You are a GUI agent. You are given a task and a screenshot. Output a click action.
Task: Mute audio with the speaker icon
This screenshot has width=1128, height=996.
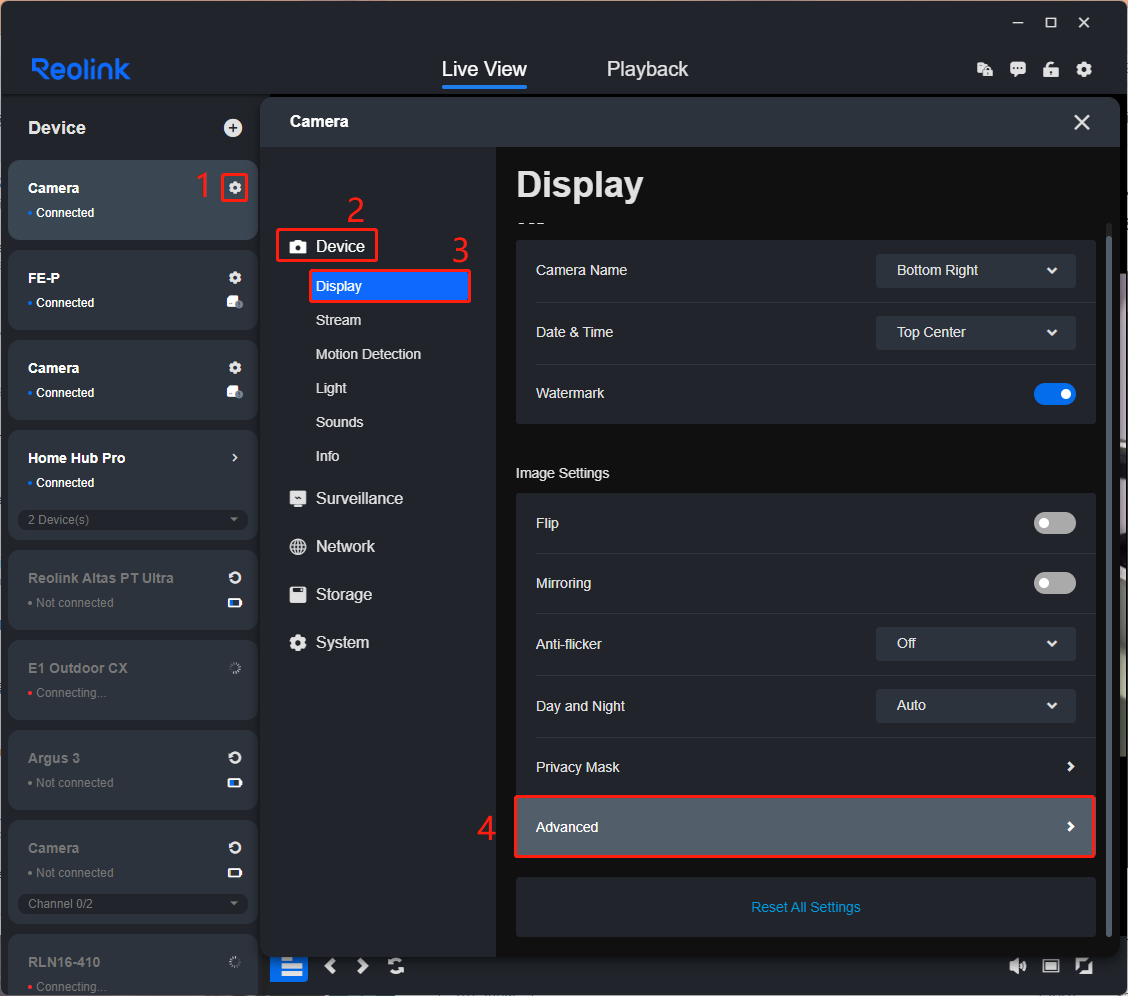point(1018,966)
